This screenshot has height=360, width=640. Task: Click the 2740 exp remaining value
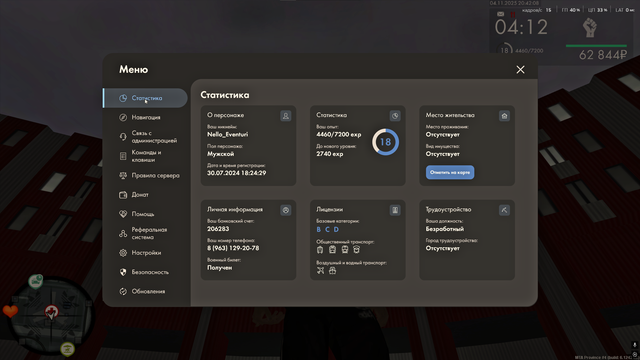tap(330, 154)
